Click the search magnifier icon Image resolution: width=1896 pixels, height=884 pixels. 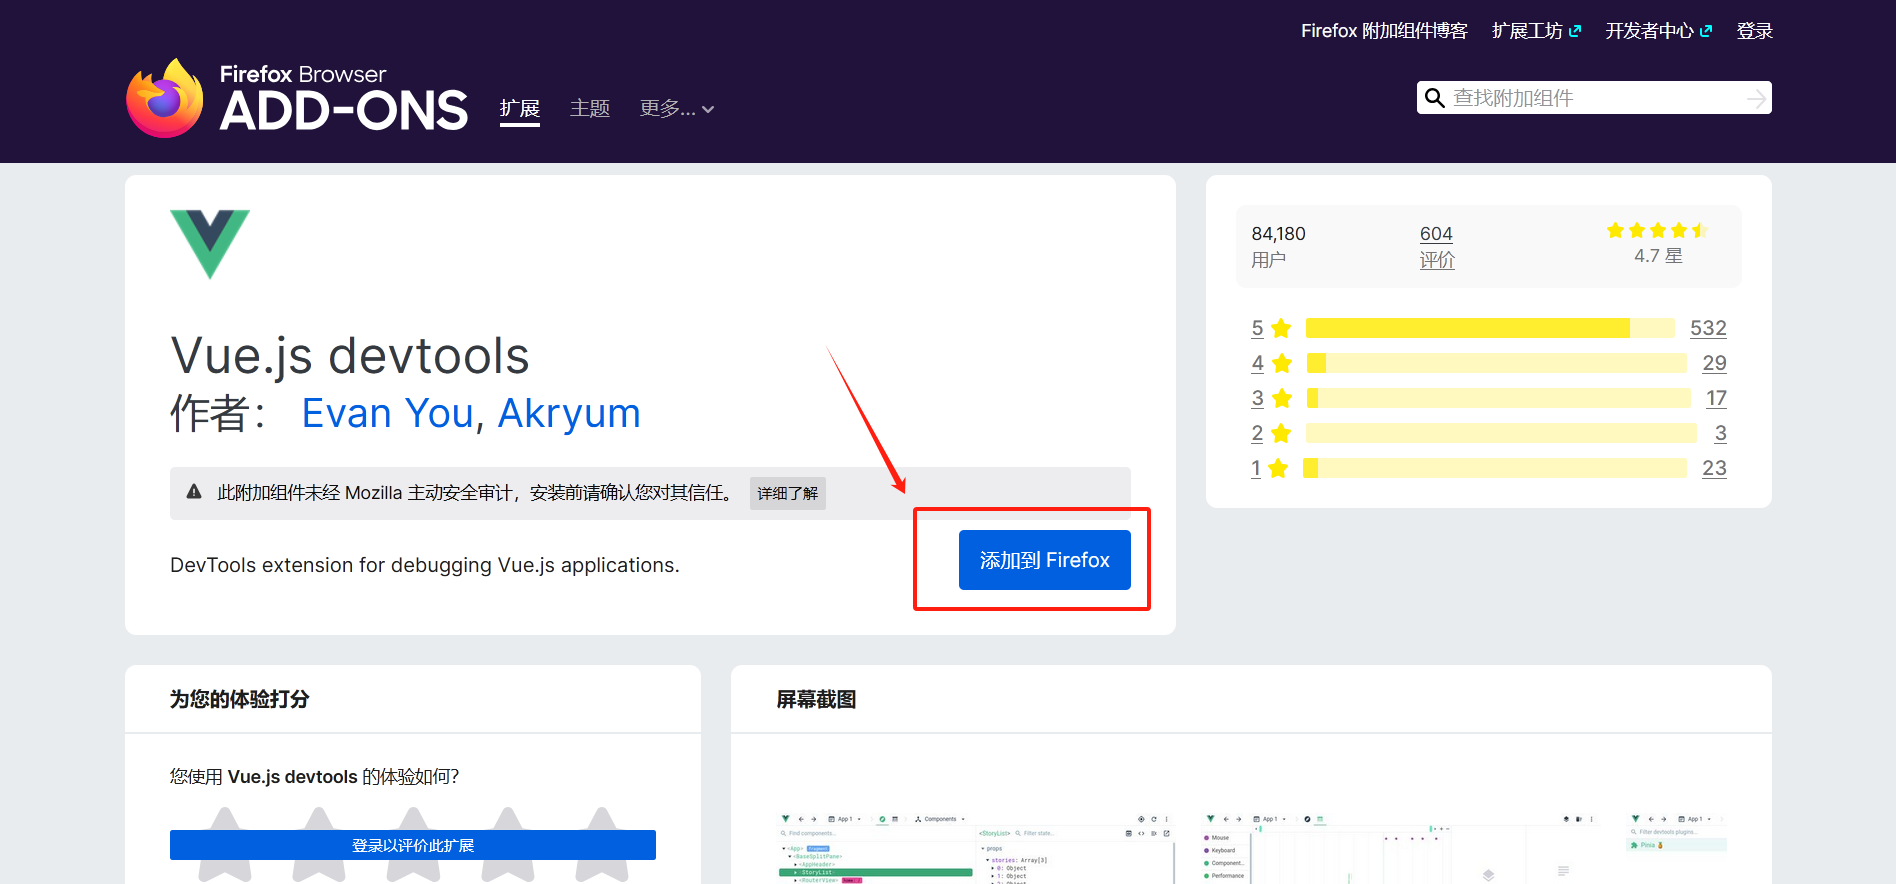pyautogui.click(x=1435, y=98)
